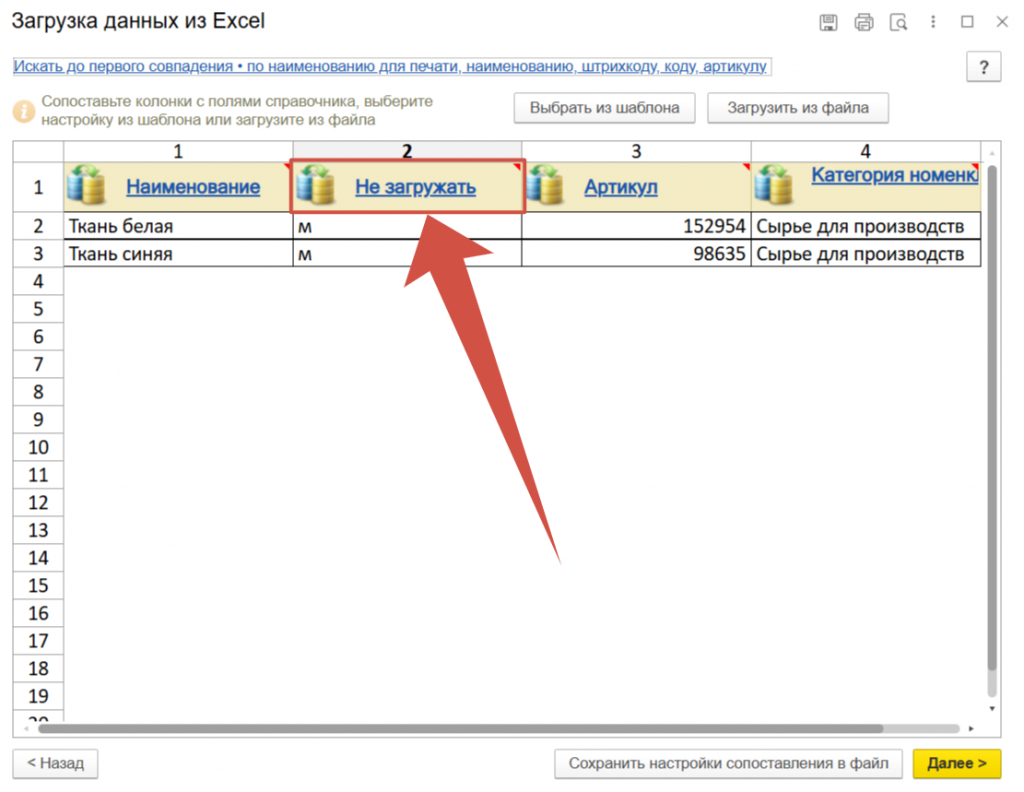Click the orange info icon near hint
Image resolution: width=1024 pixels, height=792 pixels.
click(x=24, y=110)
